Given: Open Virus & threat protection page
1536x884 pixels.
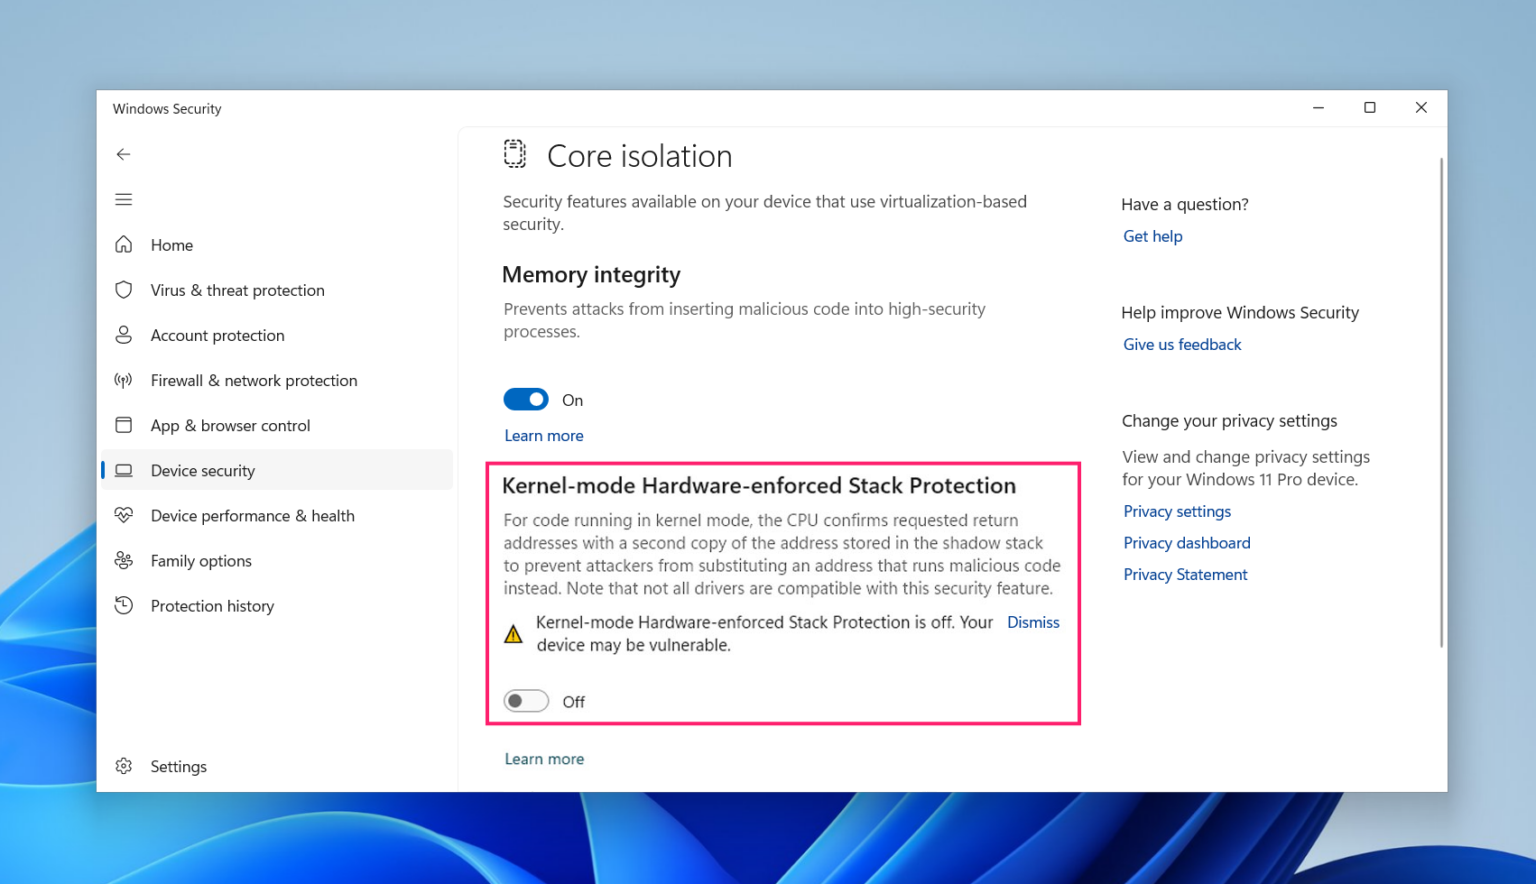Looking at the screenshot, I should pos(277,290).
